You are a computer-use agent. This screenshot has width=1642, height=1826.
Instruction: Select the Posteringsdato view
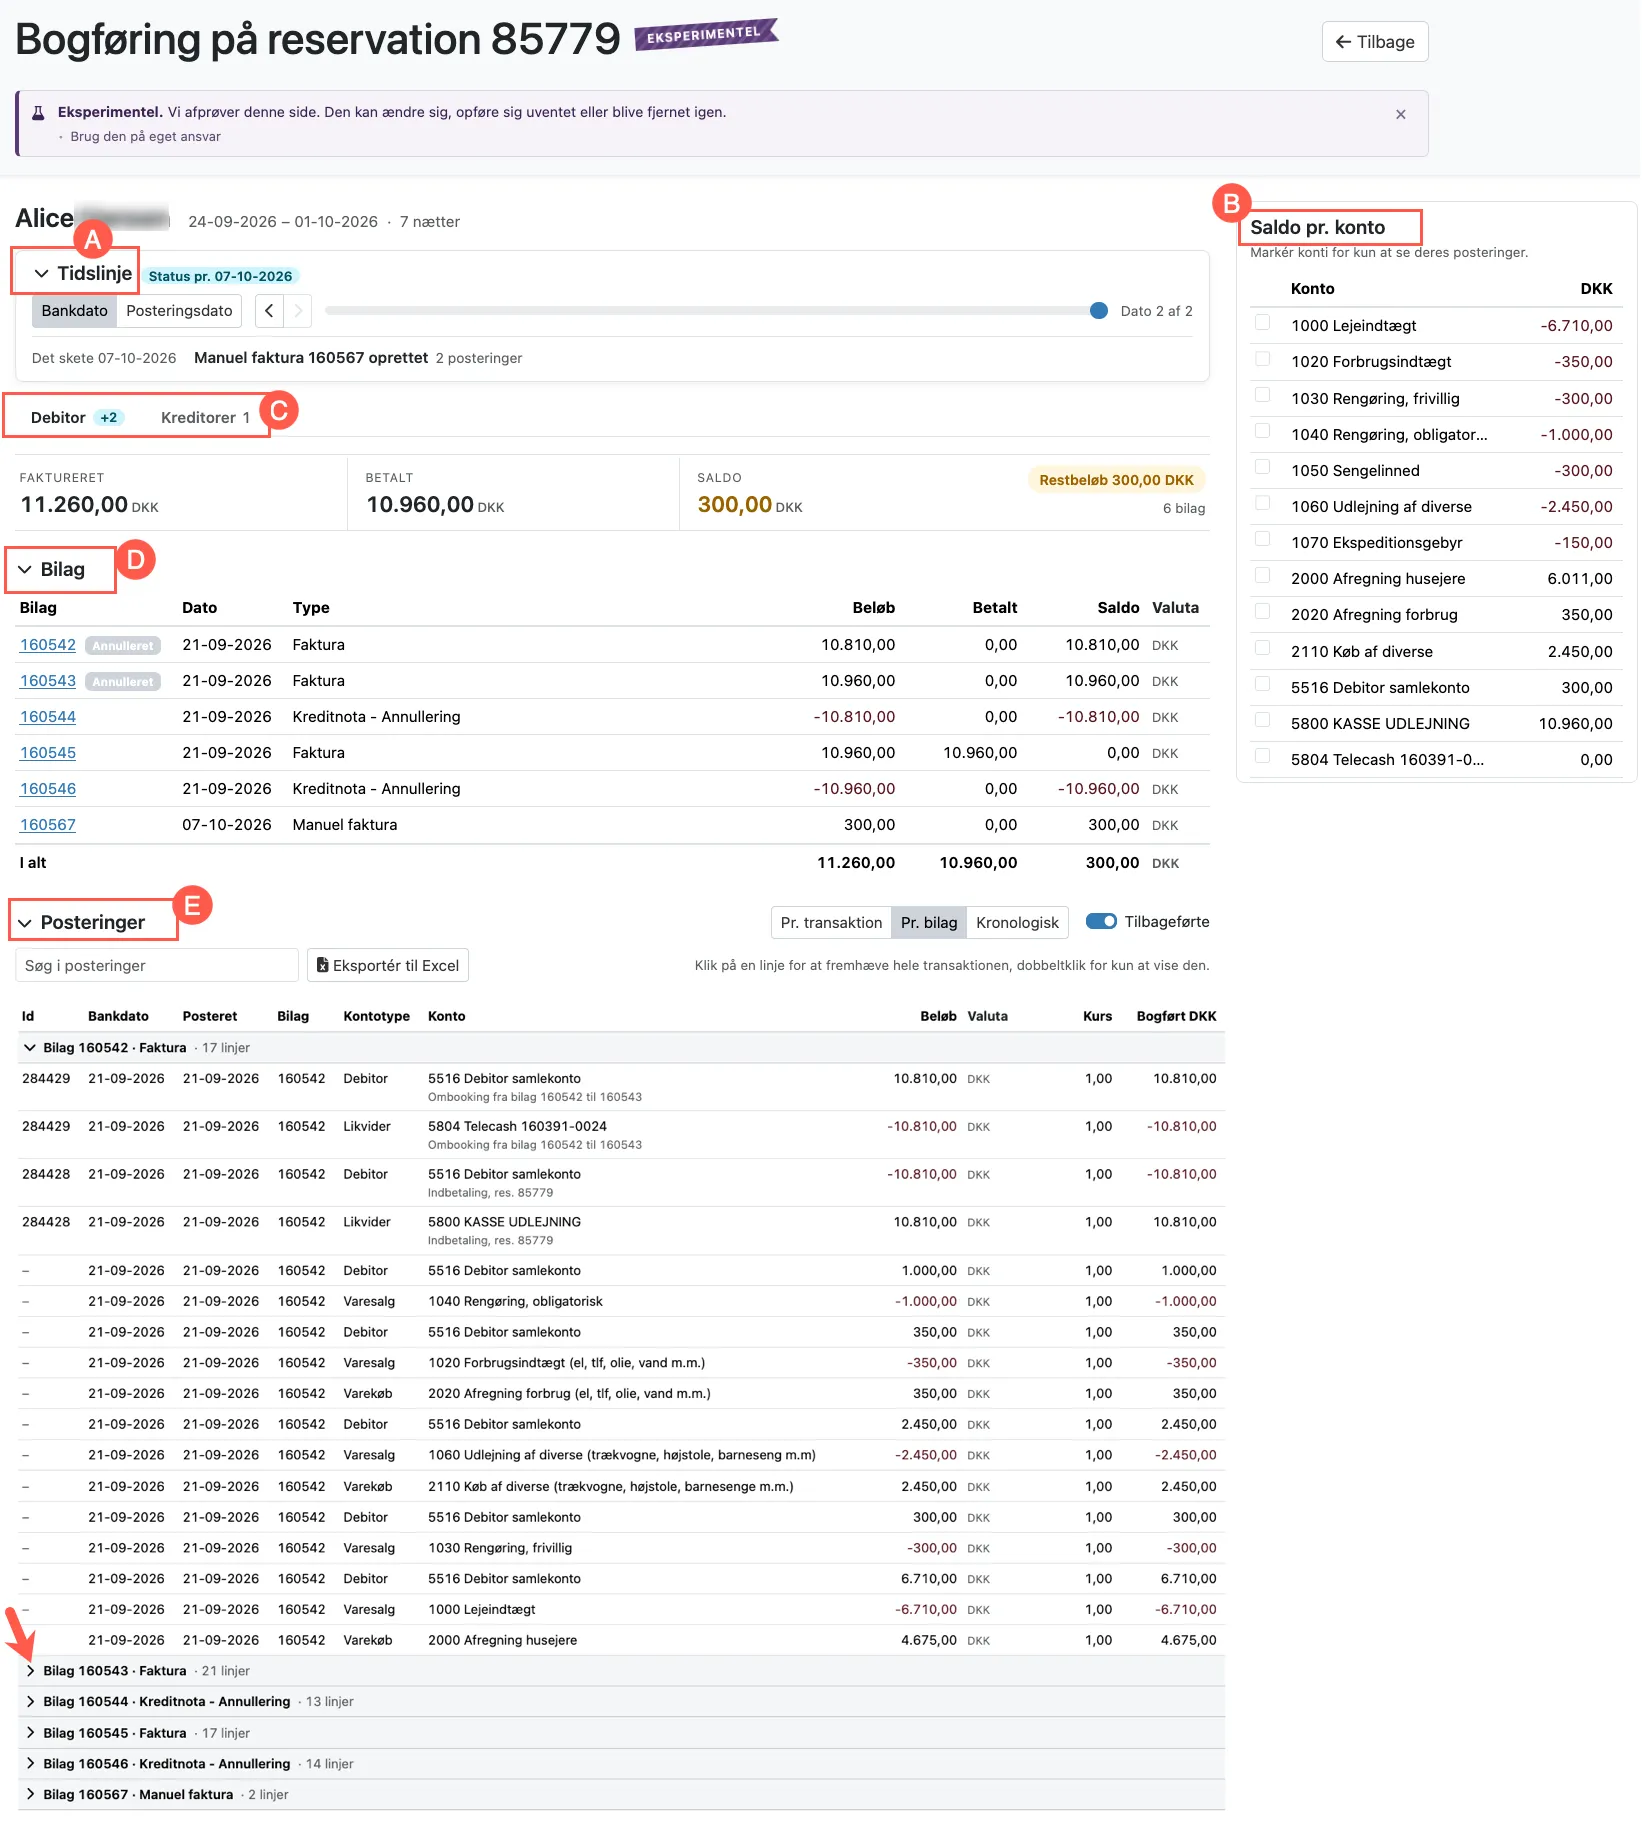pyautogui.click(x=179, y=311)
